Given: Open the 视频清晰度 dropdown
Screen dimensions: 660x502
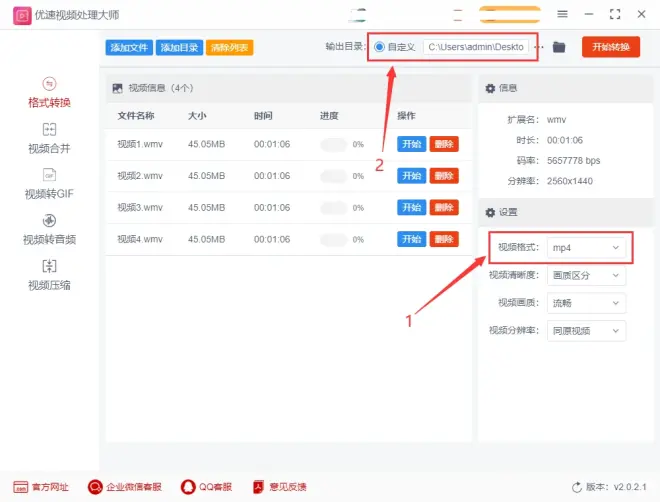Looking at the screenshot, I should pos(587,275).
